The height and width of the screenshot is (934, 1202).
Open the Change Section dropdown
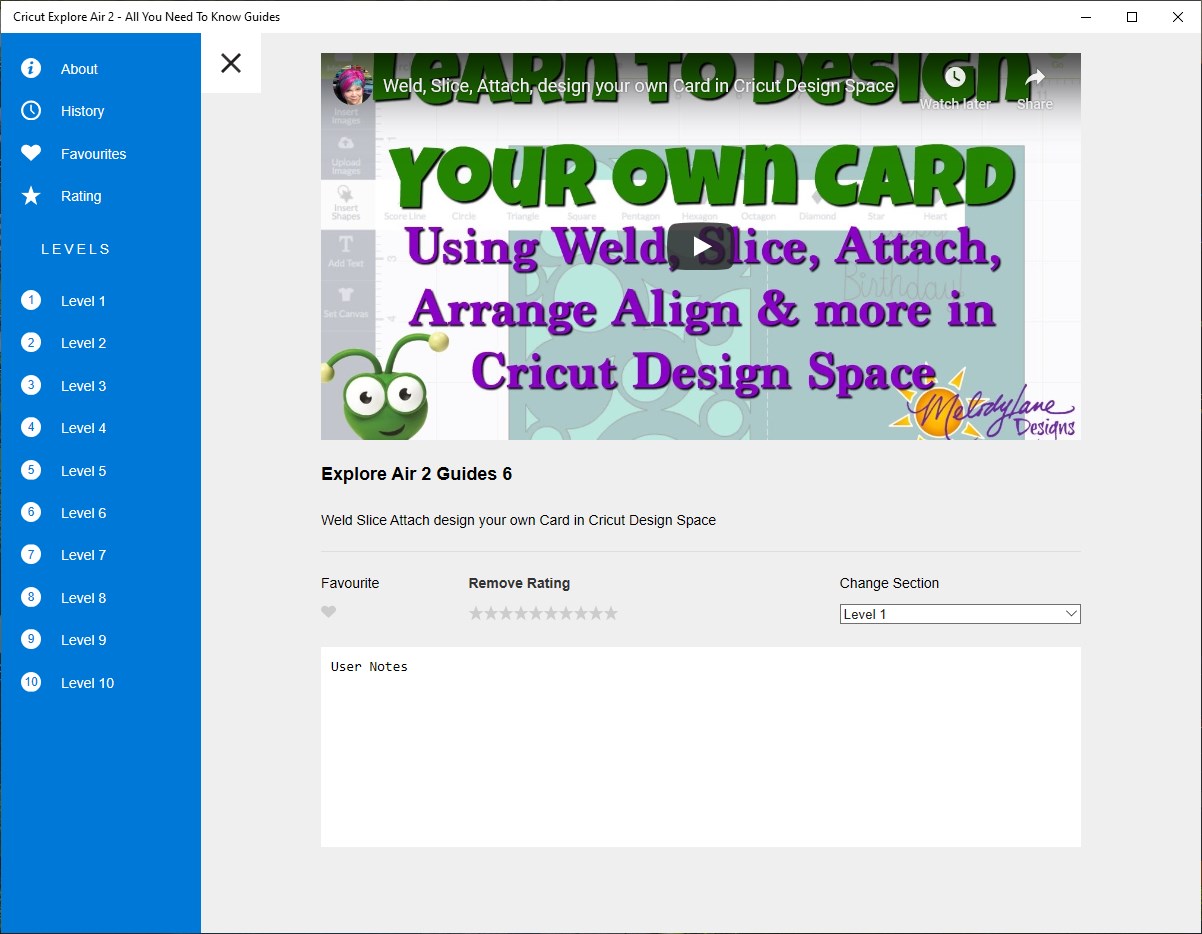pos(960,614)
